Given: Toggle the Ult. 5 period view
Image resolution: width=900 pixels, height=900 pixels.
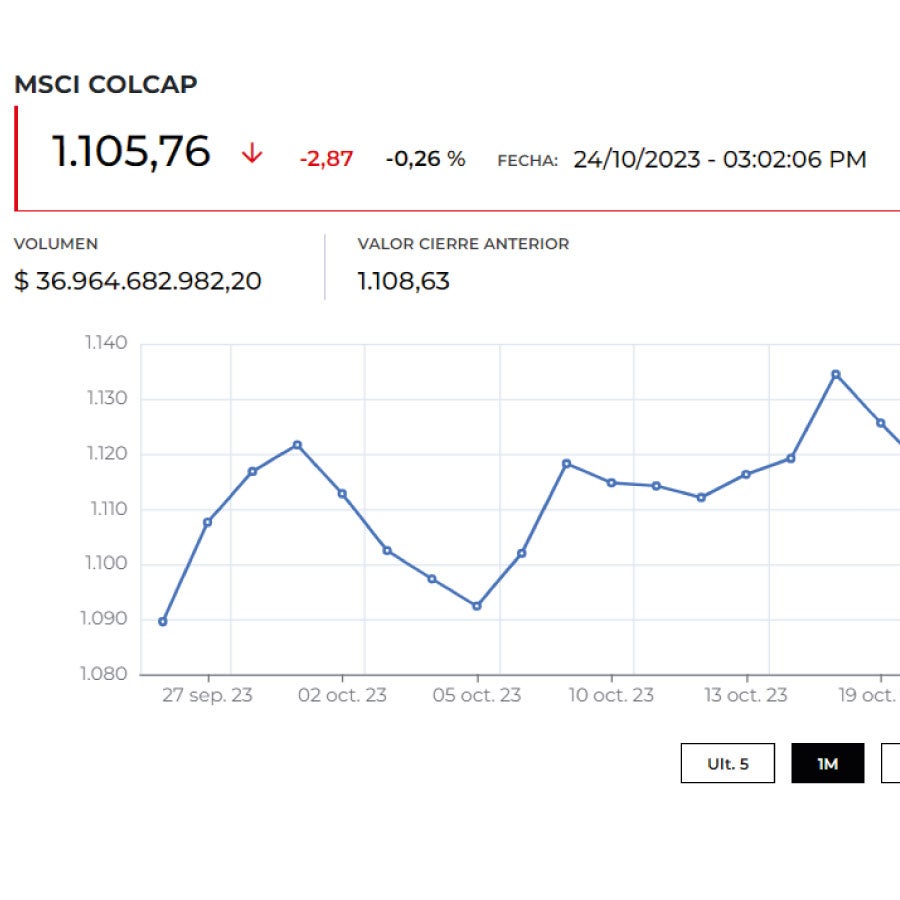Looking at the screenshot, I should pyautogui.click(x=729, y=763).
